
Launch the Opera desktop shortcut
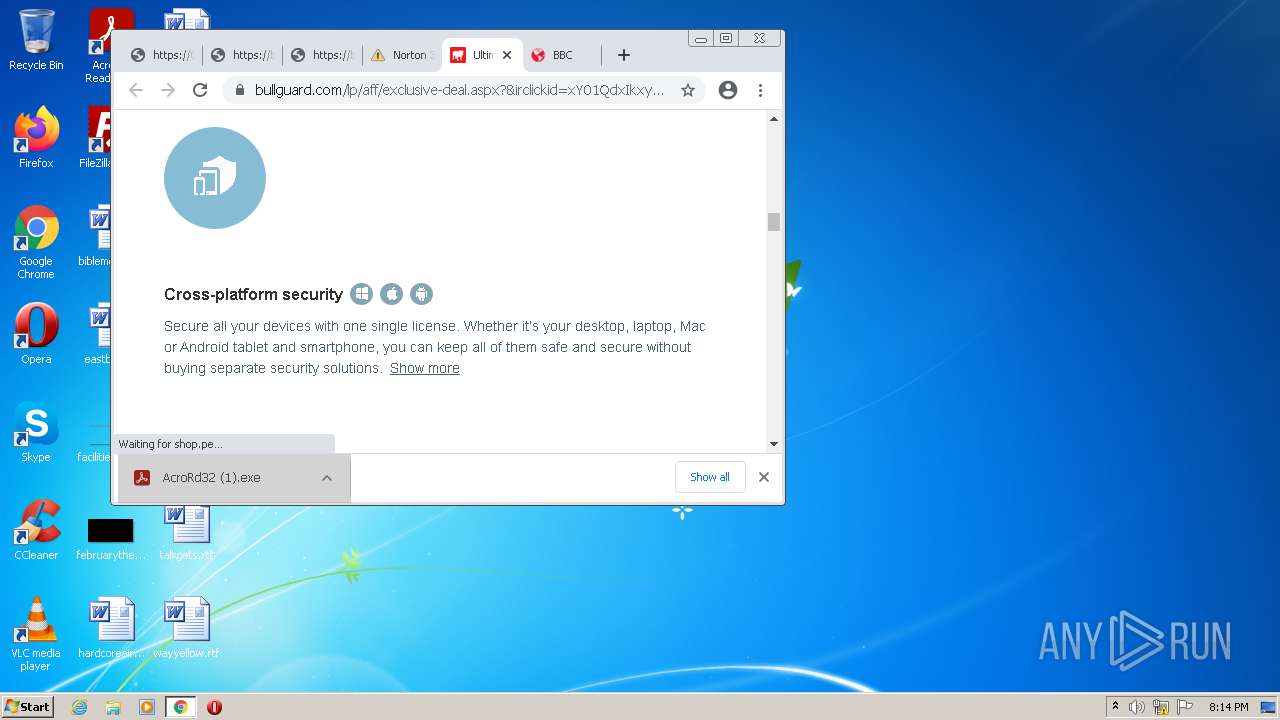36,334
